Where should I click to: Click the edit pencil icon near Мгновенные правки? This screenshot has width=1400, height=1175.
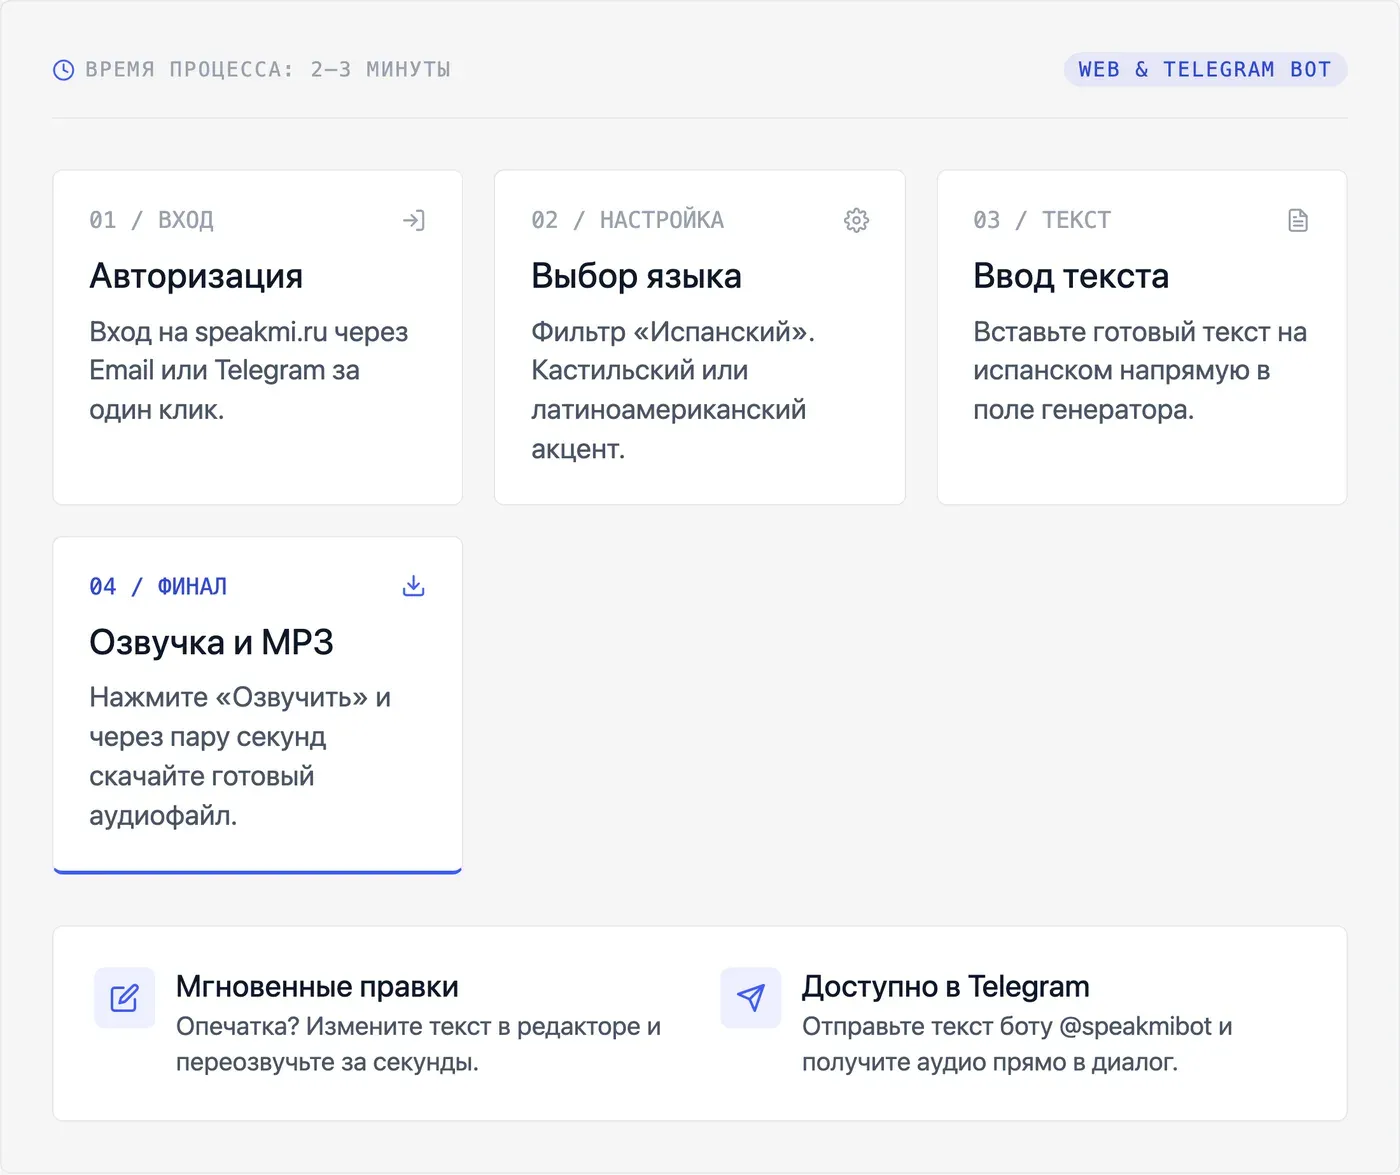pos(124,997)
